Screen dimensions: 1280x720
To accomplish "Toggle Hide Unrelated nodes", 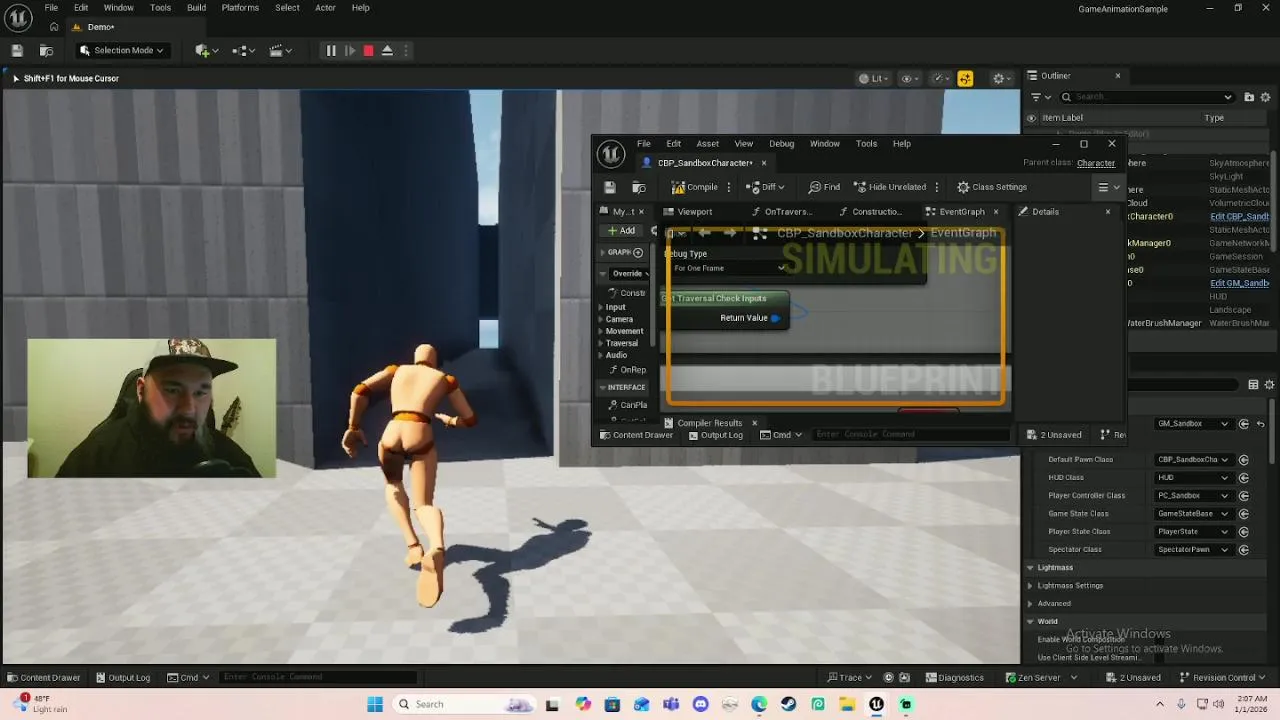I will (889, 187).
